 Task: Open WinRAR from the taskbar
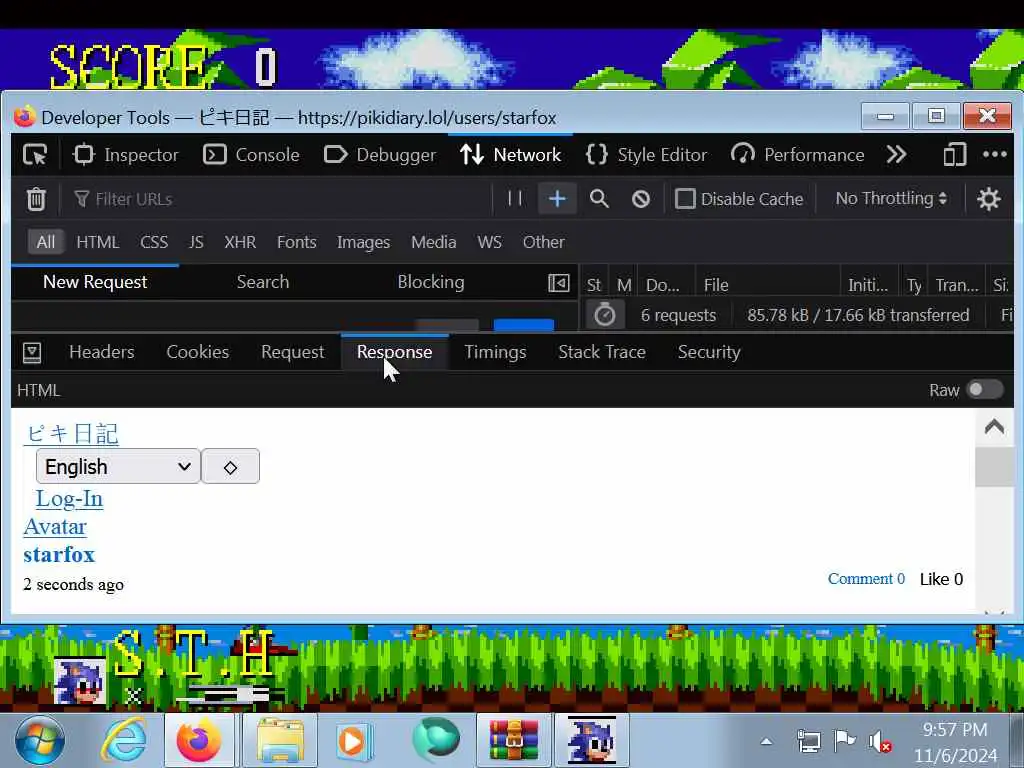tap(514, 740)
